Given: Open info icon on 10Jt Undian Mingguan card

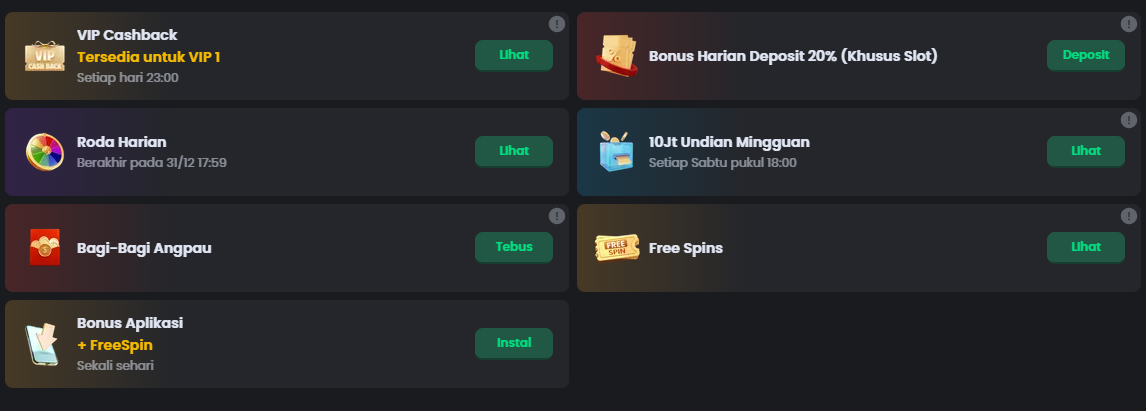Looking at the screenshot, I should (x=1129, y=120).
